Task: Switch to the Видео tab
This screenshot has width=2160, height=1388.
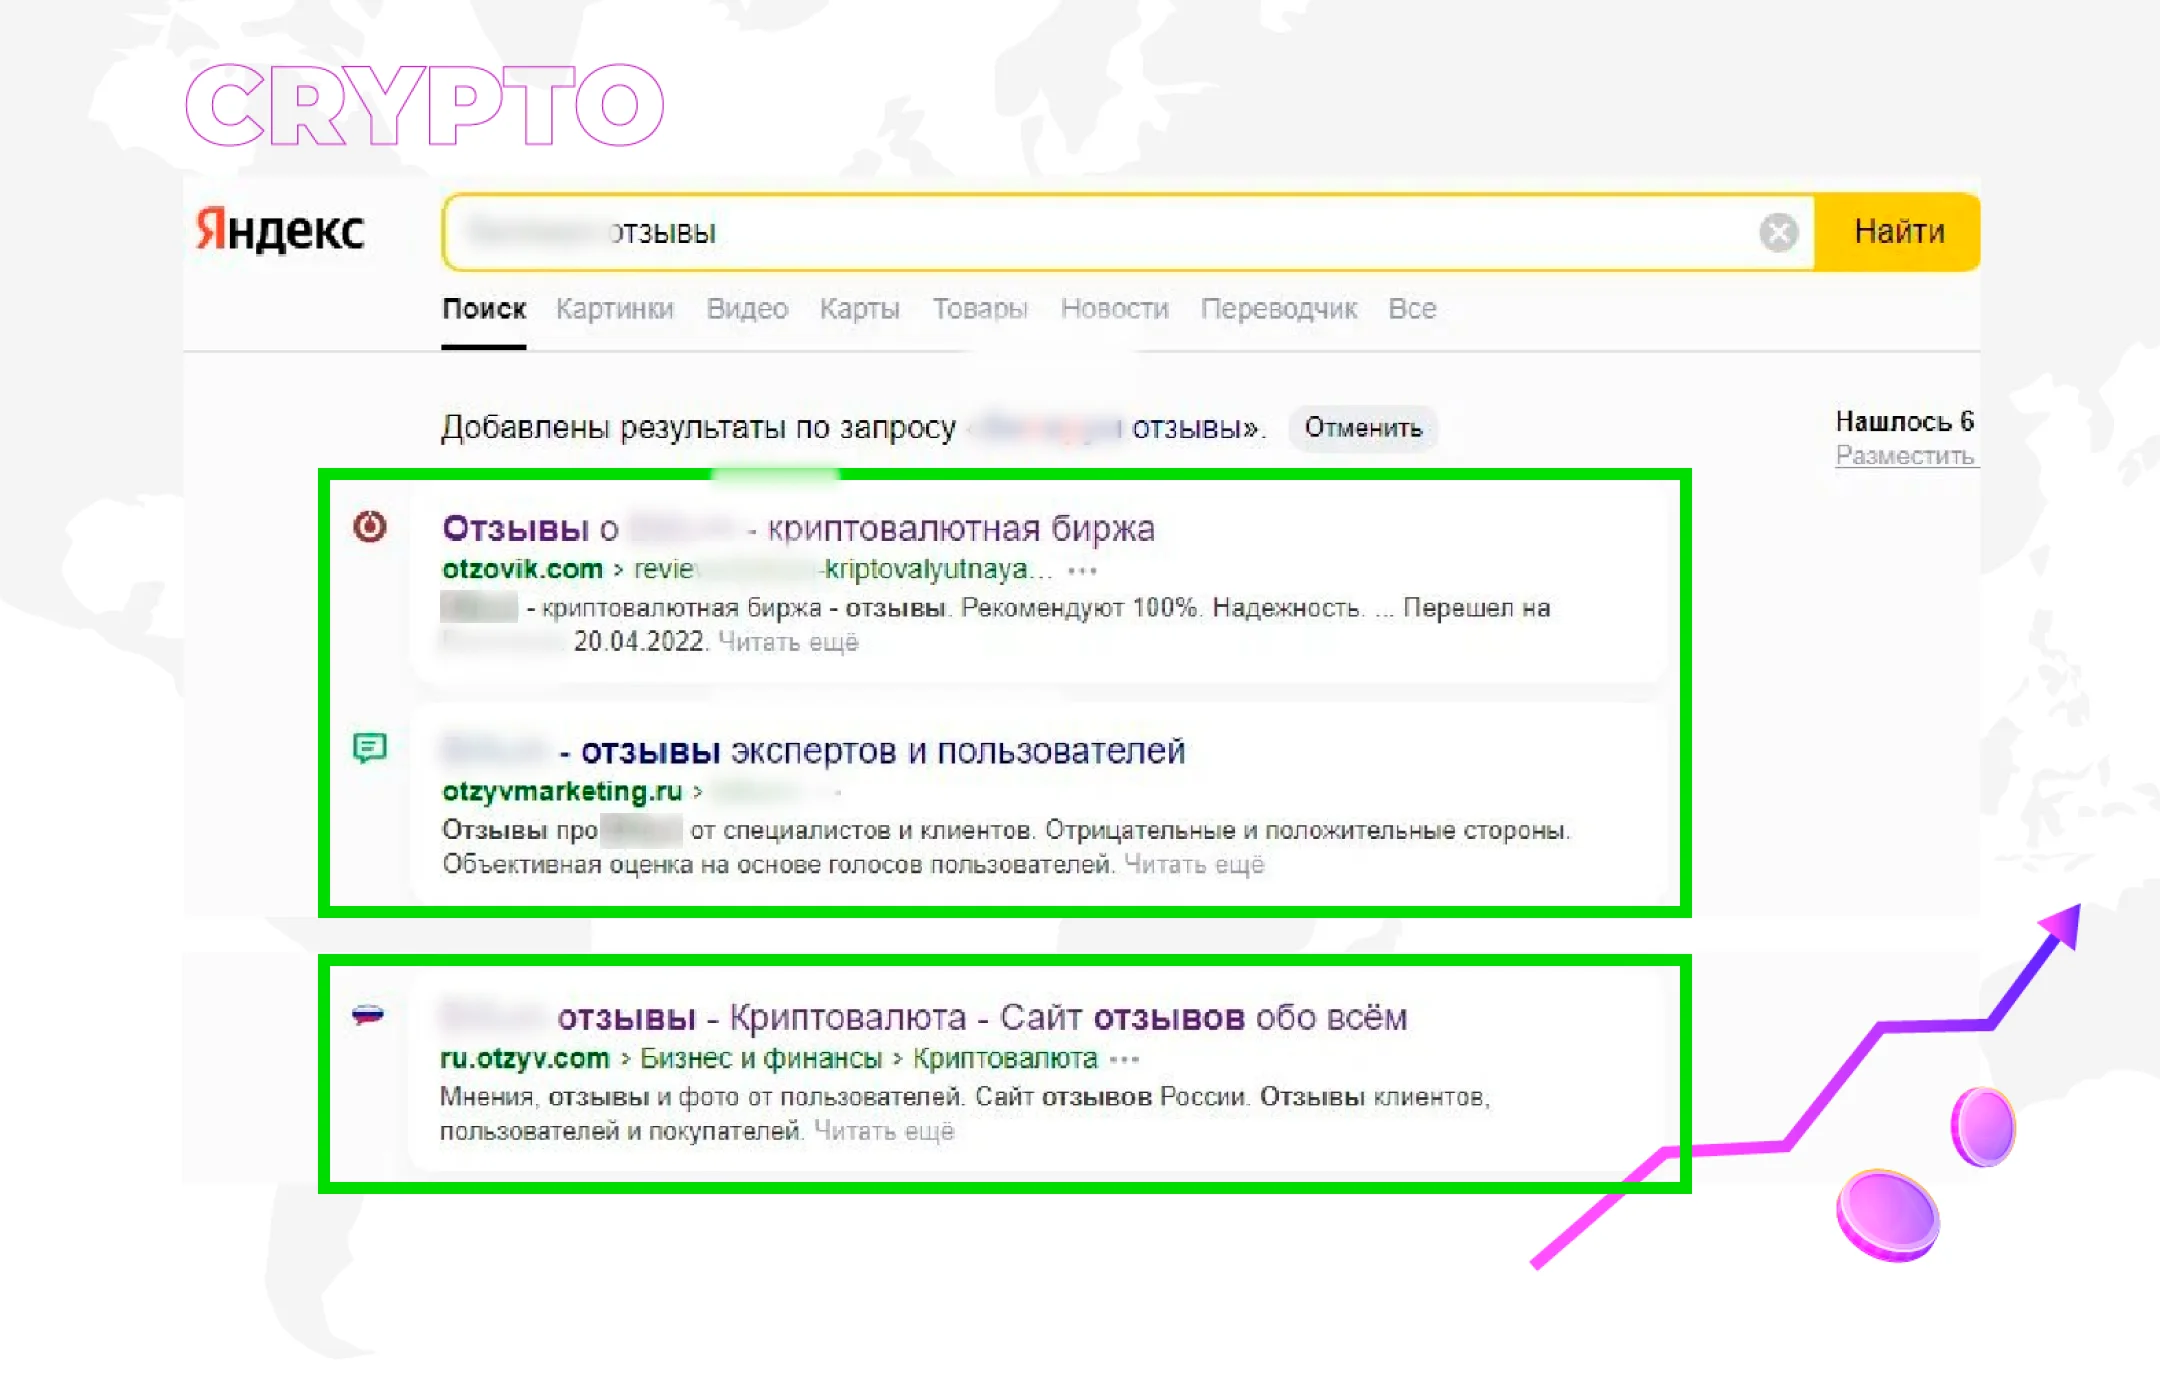Action: click(747, 309)
